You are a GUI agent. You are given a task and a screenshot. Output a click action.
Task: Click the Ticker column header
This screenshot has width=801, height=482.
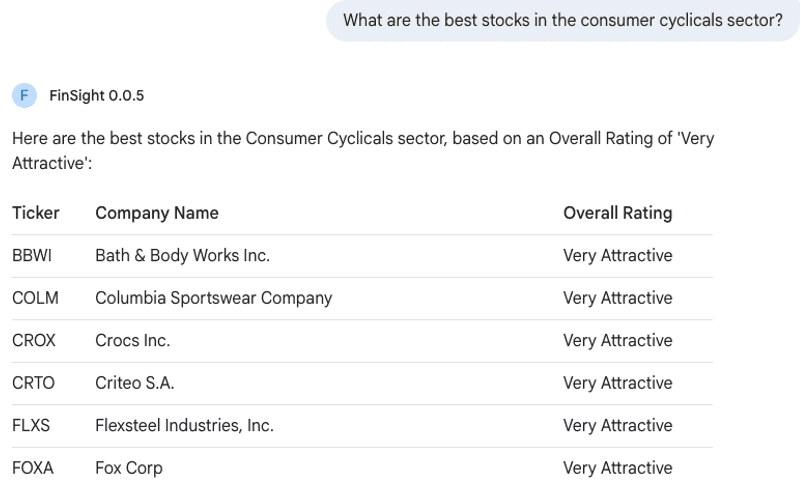tap(36, 213)
